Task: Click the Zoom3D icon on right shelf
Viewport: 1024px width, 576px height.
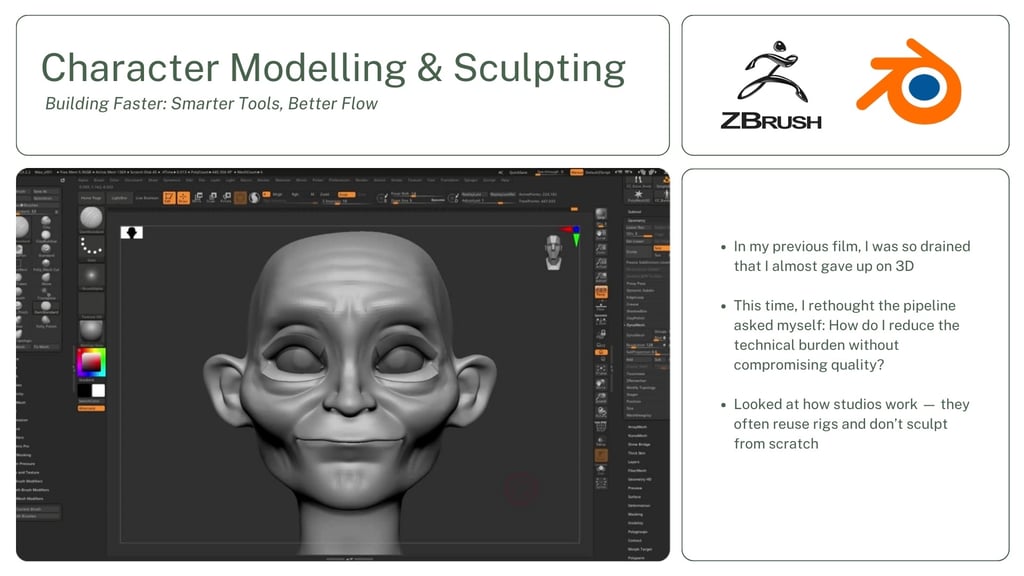Action: [601, 398]
